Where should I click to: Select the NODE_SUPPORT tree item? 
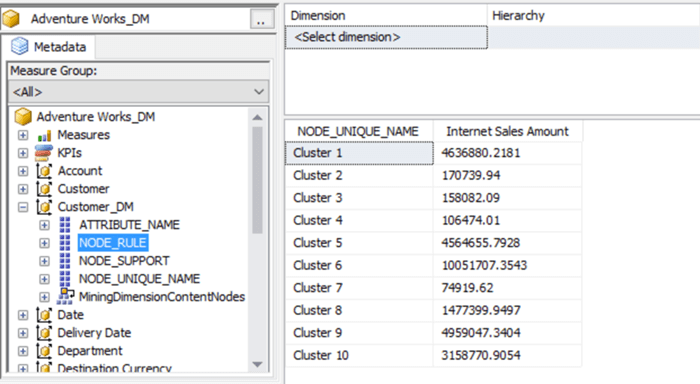(124, 261)
